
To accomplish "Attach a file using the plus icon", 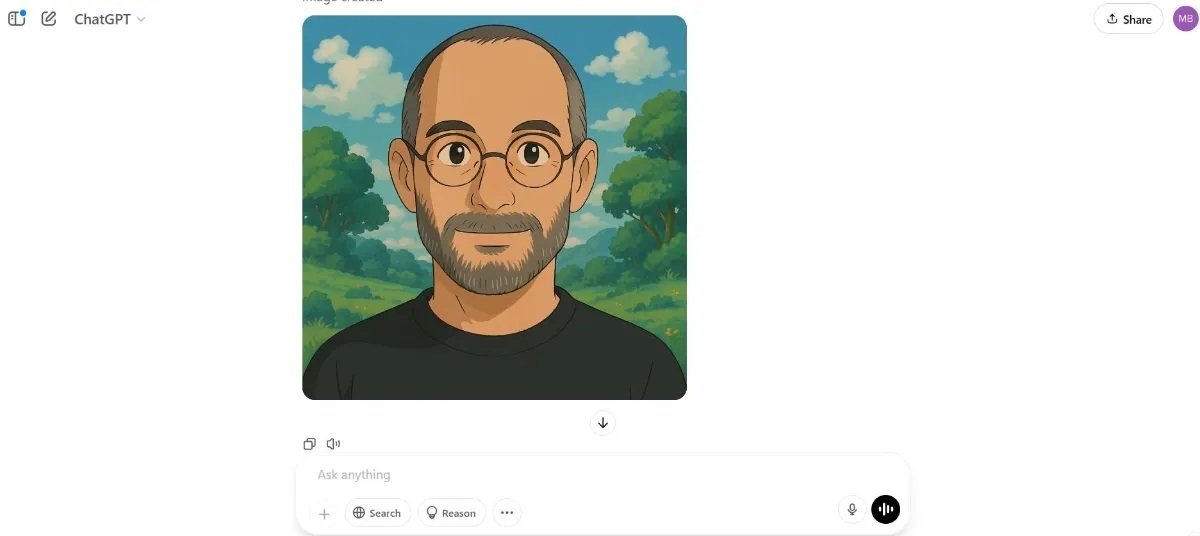I will point(324,514).
